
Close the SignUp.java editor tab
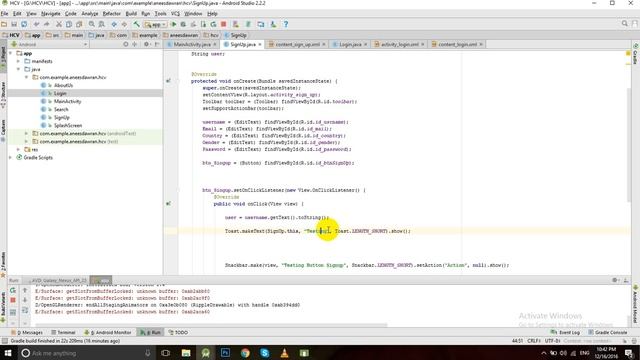pos(260,44)
